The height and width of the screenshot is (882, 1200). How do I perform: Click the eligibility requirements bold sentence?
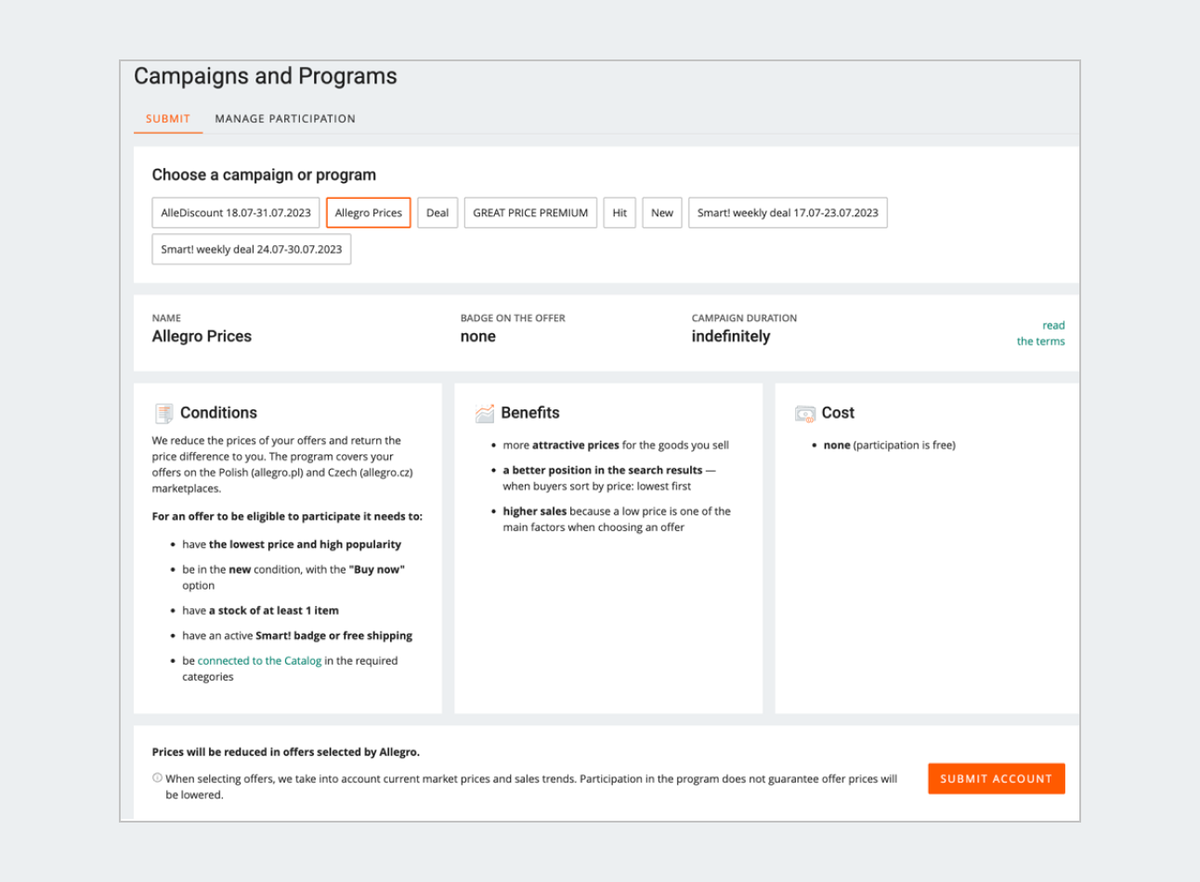coord(287,517)
